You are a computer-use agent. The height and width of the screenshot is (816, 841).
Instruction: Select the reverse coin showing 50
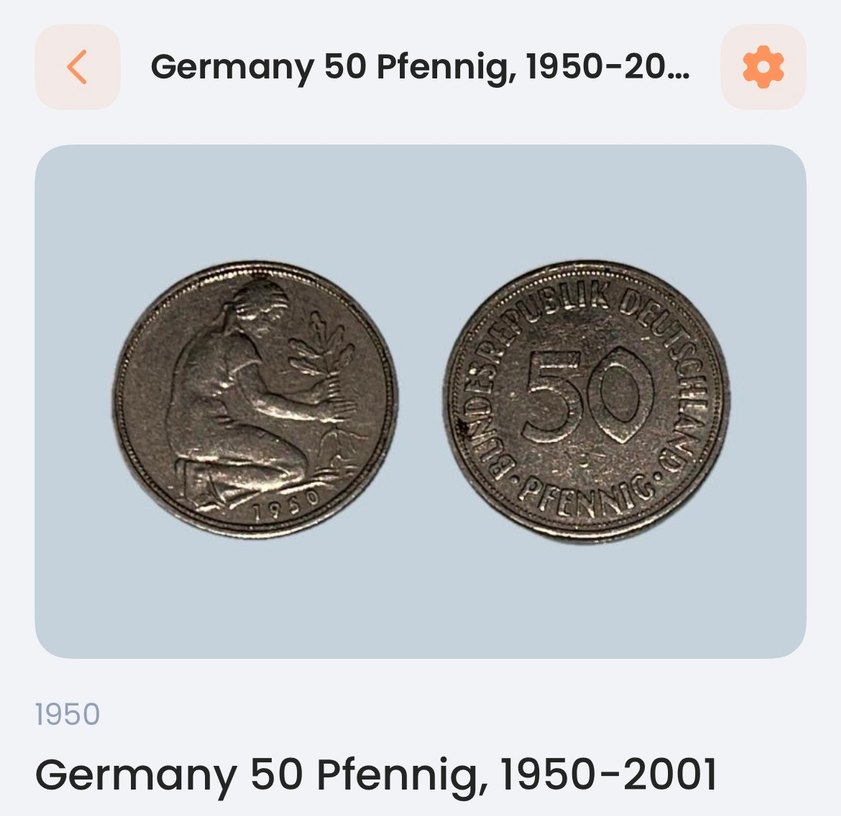click(x=587, y=402)
